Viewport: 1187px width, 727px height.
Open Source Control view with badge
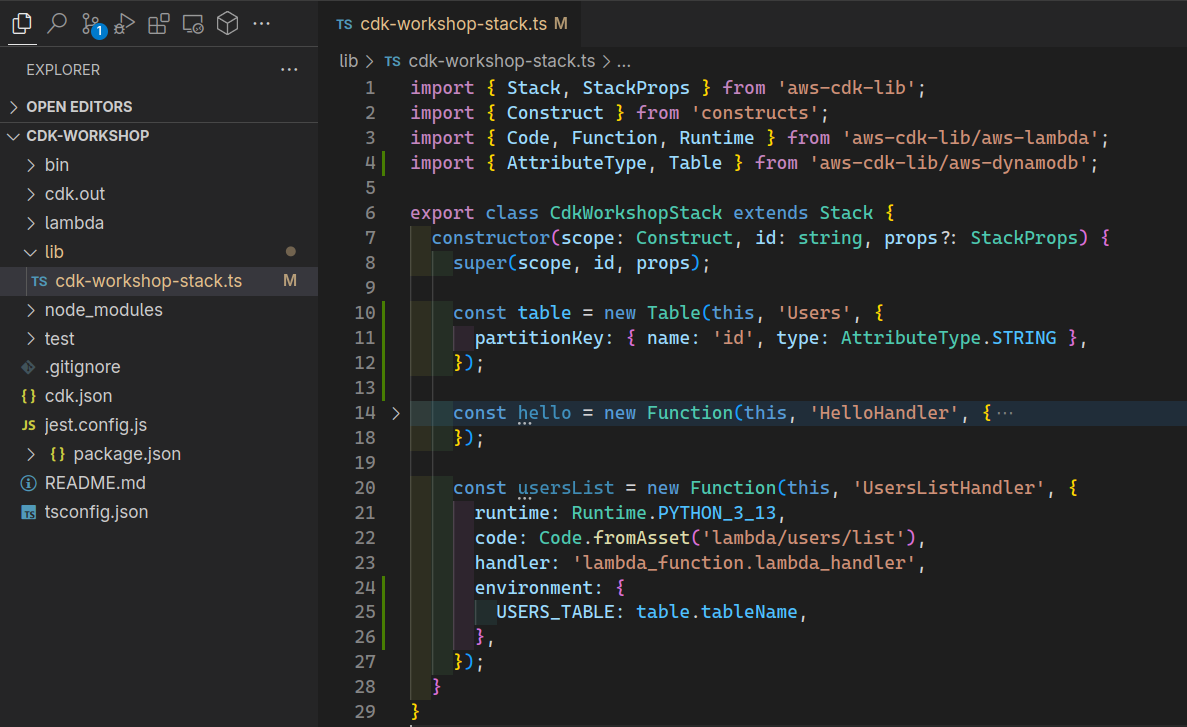click(x=92, y=25)
